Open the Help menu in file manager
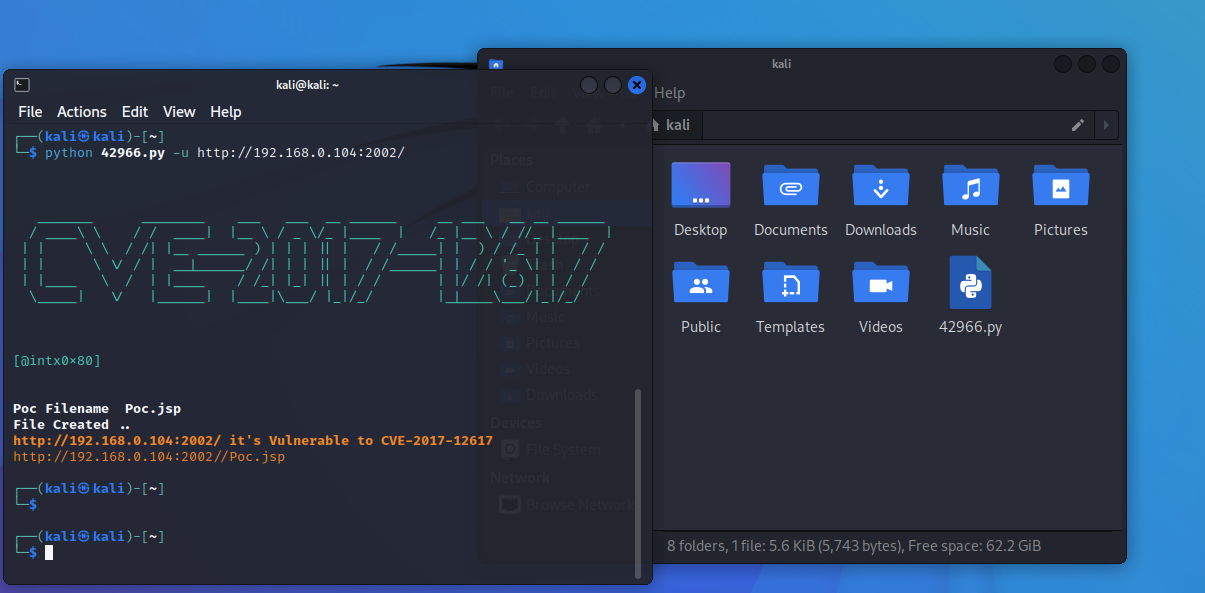This screenshot has height=593, width=1205. tap(670, 93)
